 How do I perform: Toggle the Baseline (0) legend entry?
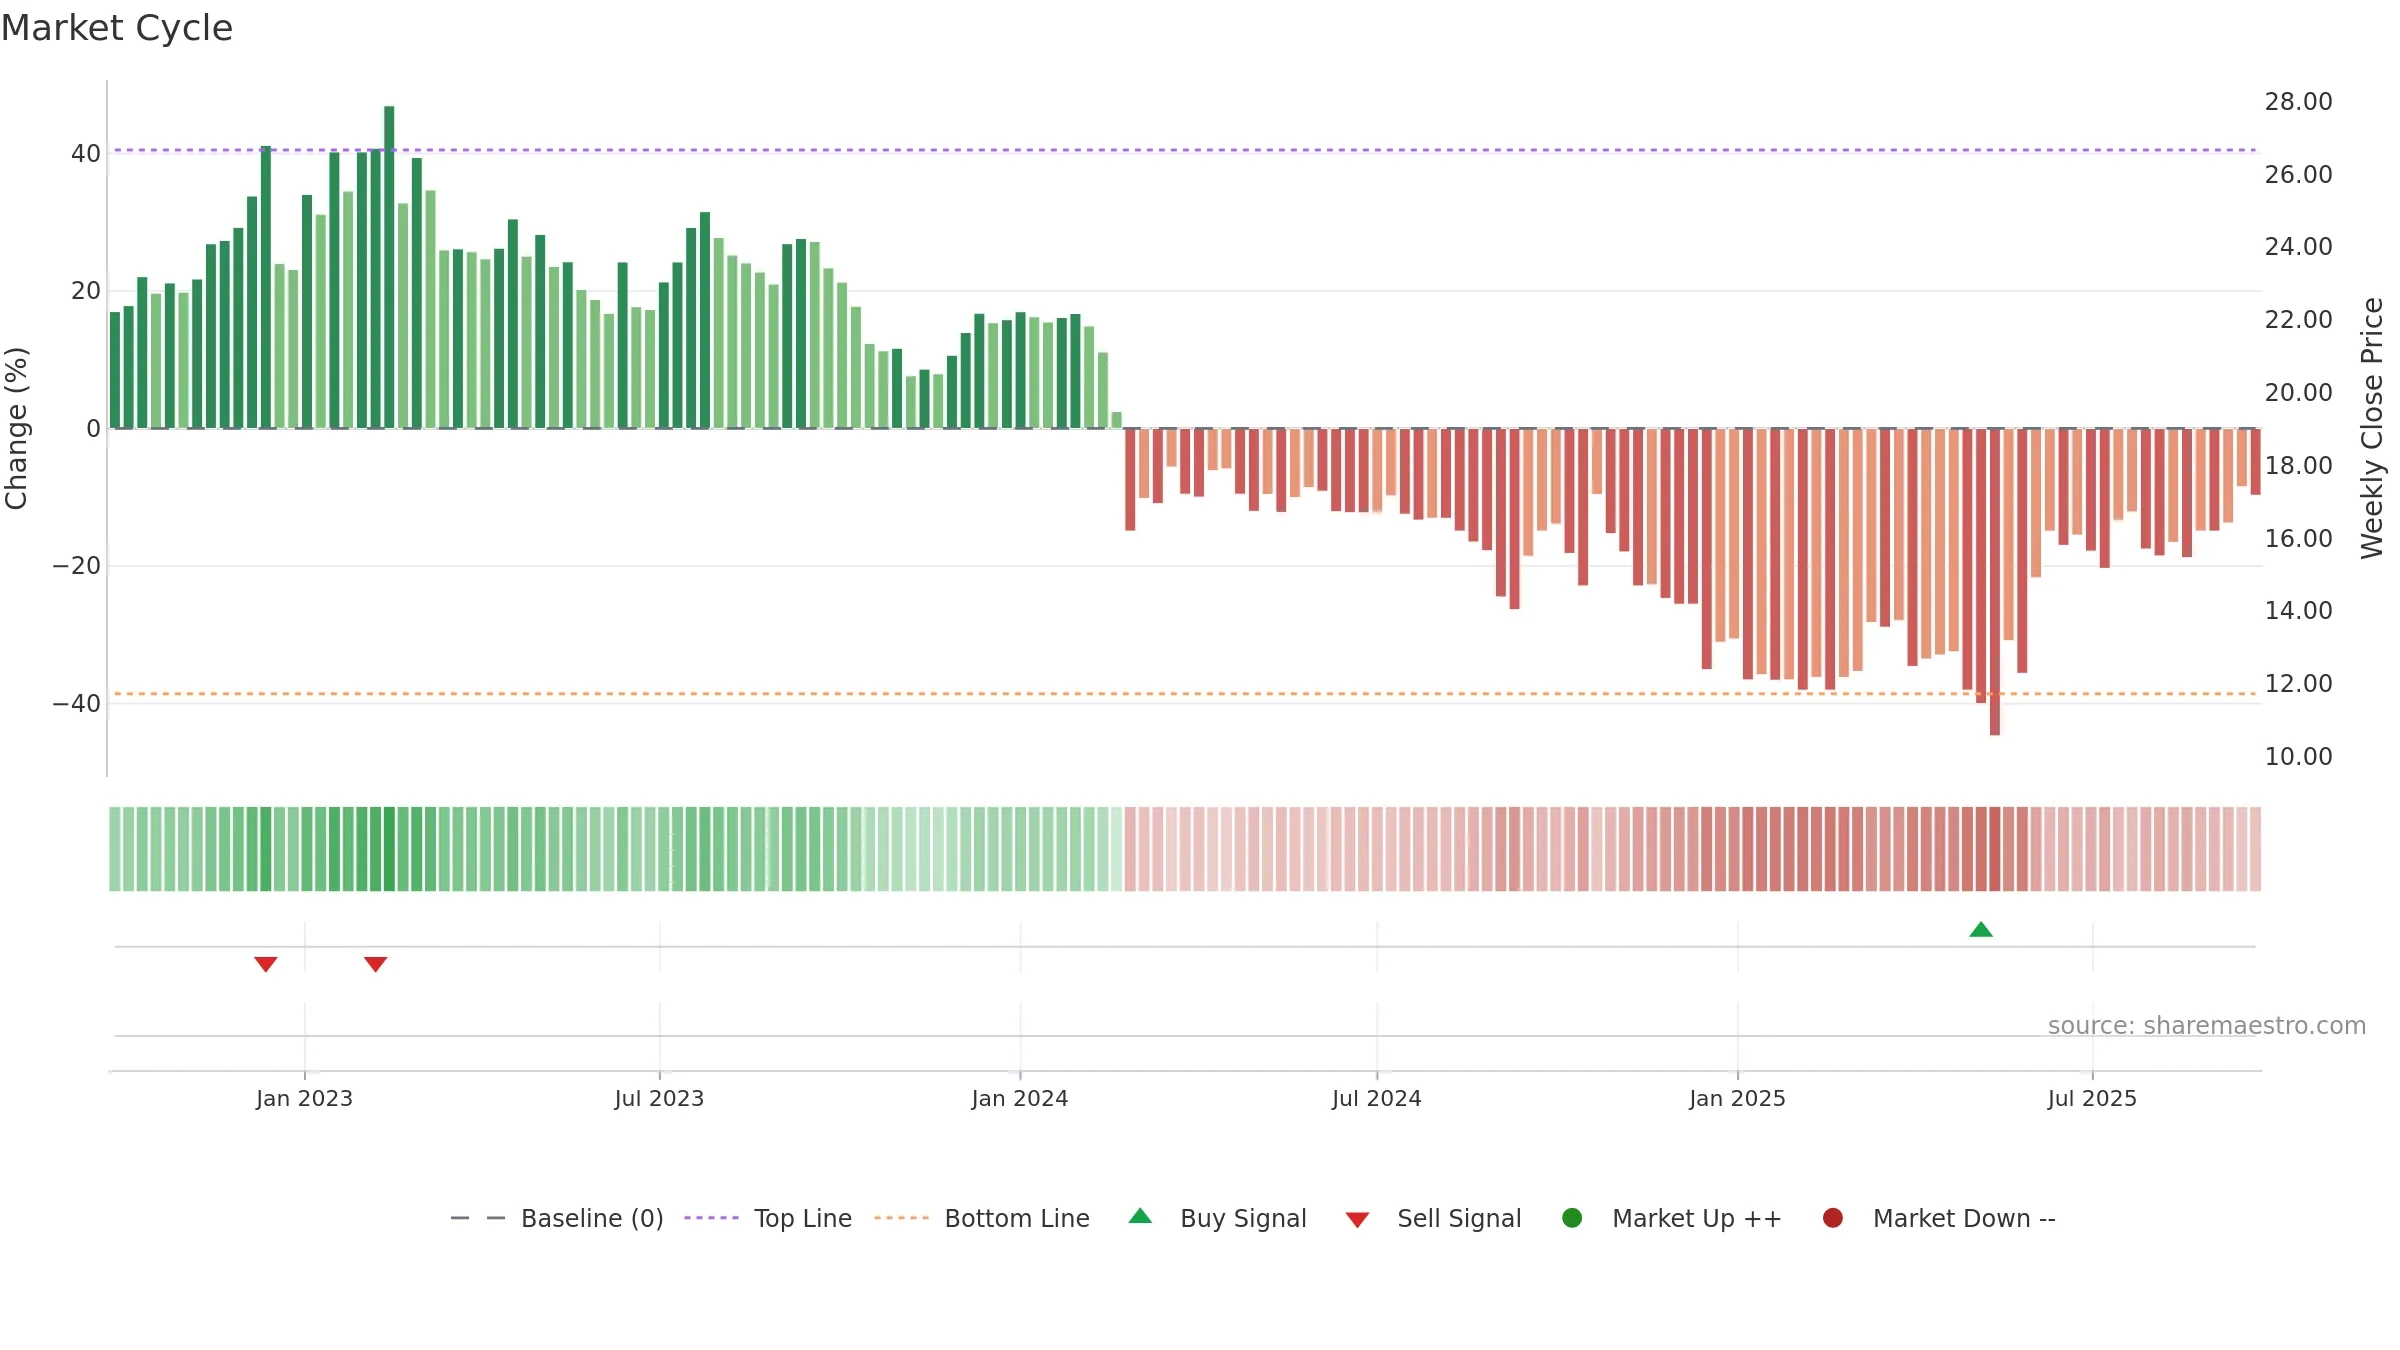[x=557, y=1218]
